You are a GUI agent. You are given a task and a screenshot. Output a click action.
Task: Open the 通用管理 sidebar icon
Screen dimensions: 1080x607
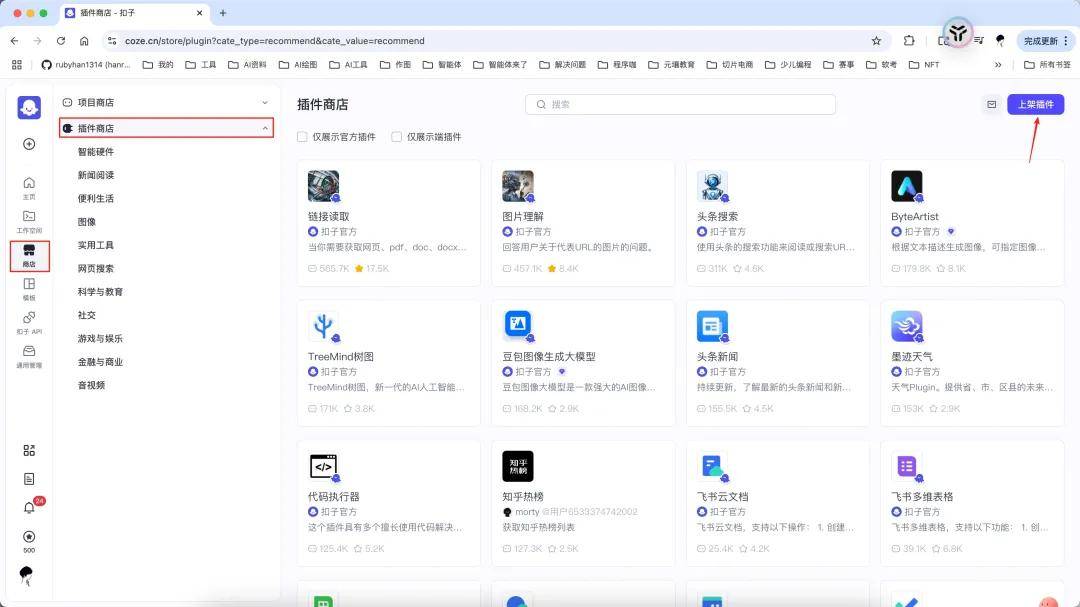tap(29, 352)
